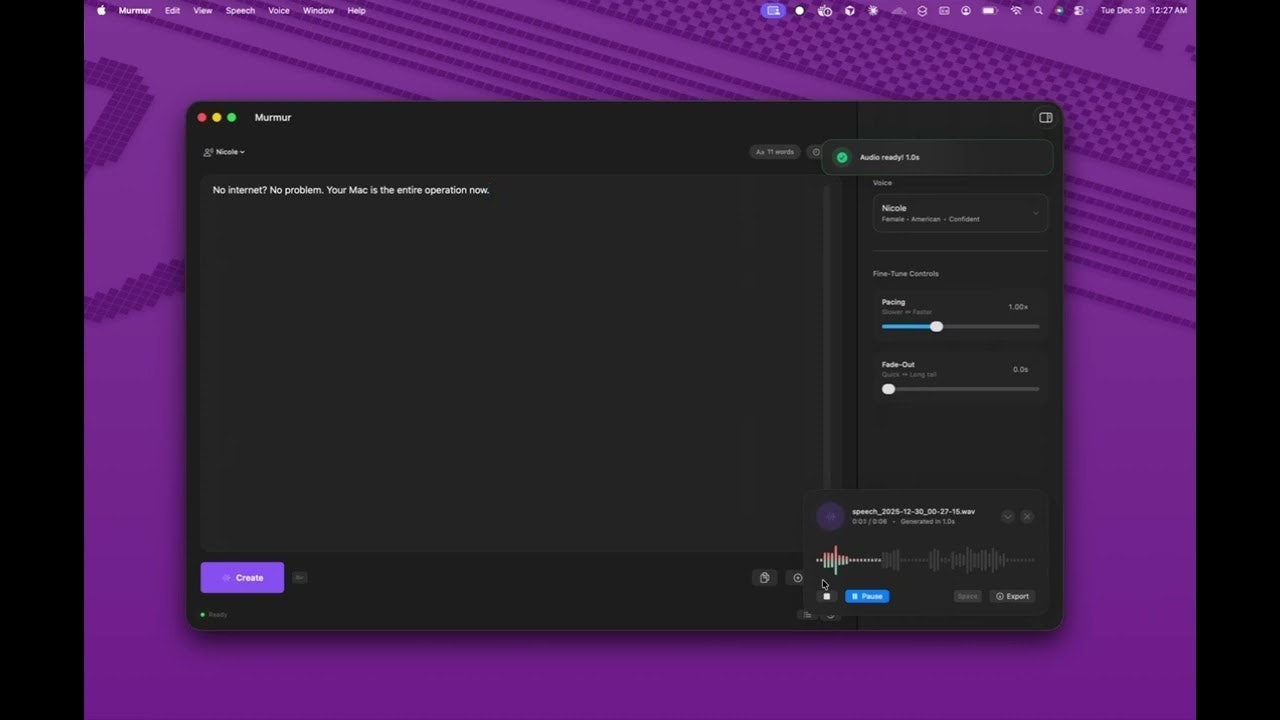Open the Nicole voice dropdown in toolbar
The width and height of the screenshot is (1280, 720).
tap(224, 152)
